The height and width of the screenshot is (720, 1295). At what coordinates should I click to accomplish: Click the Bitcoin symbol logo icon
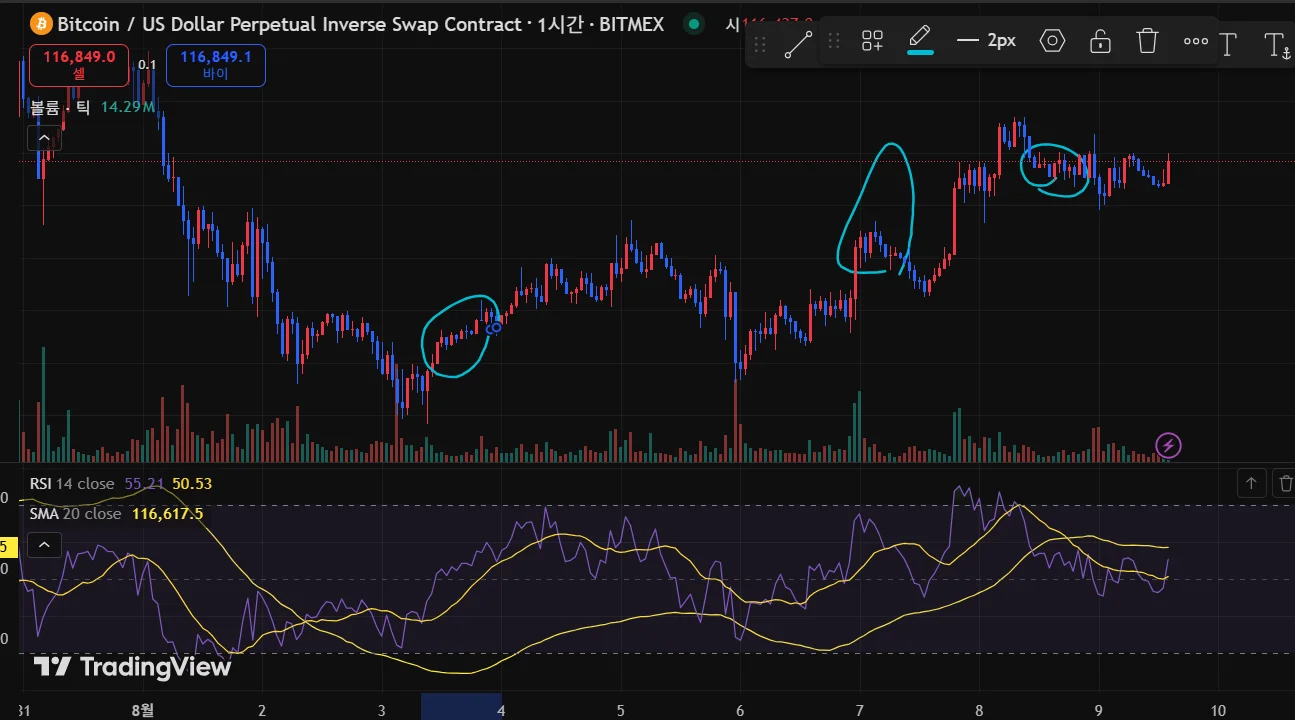coord(41,23)
